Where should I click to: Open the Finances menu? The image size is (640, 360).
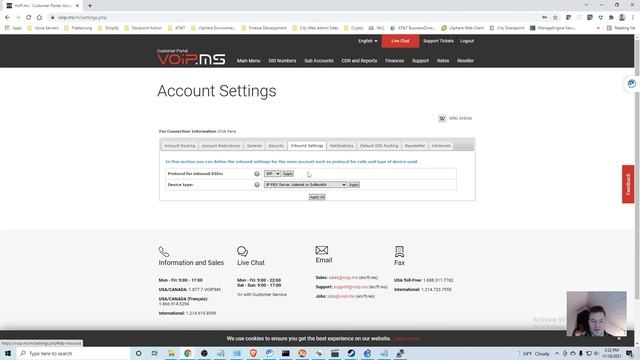tap(394, 61)
